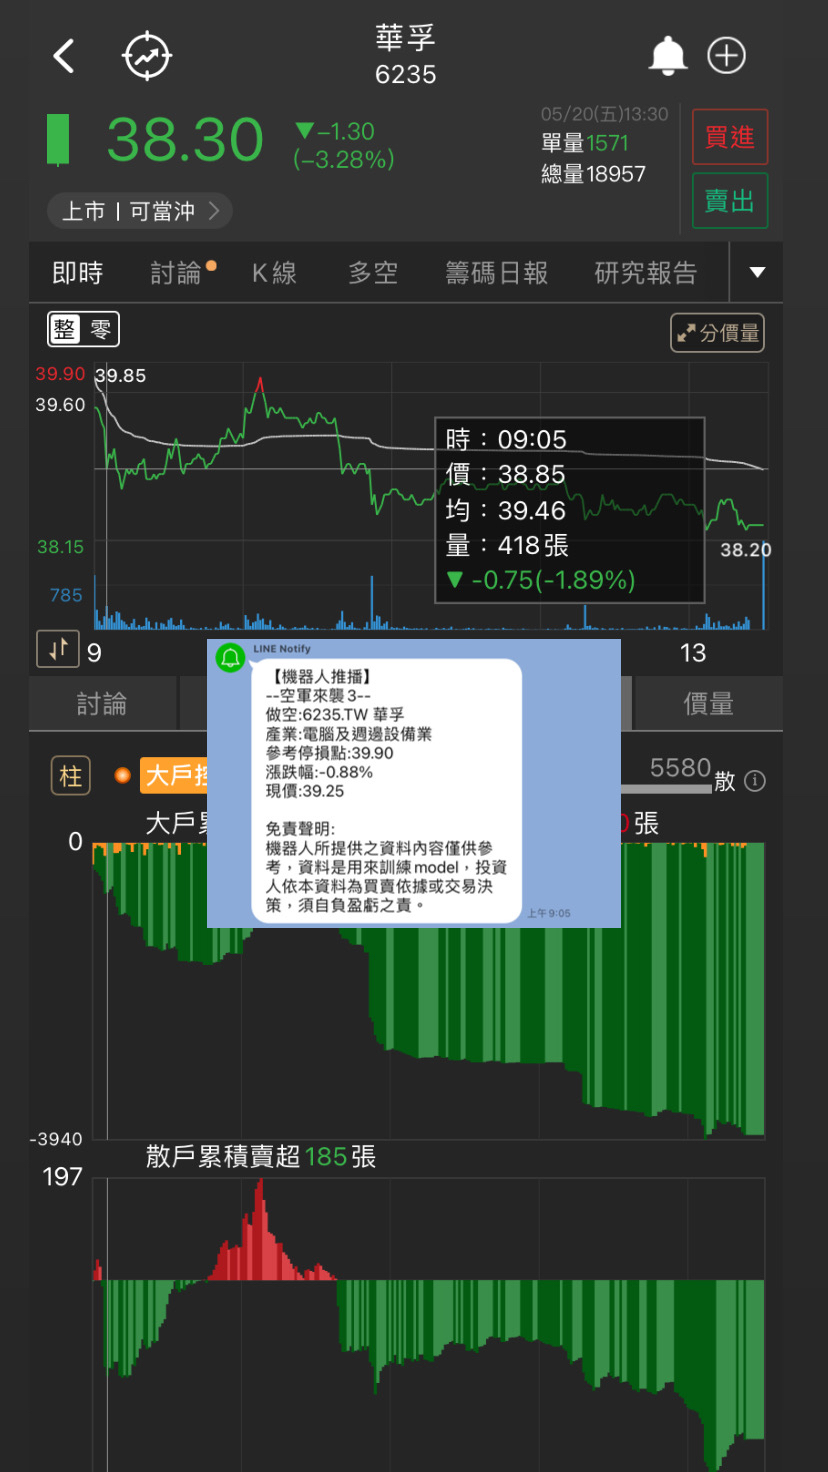Open the 價量 section at right
The height and width of the screenshot is (1472, 828).
point(708,704)
